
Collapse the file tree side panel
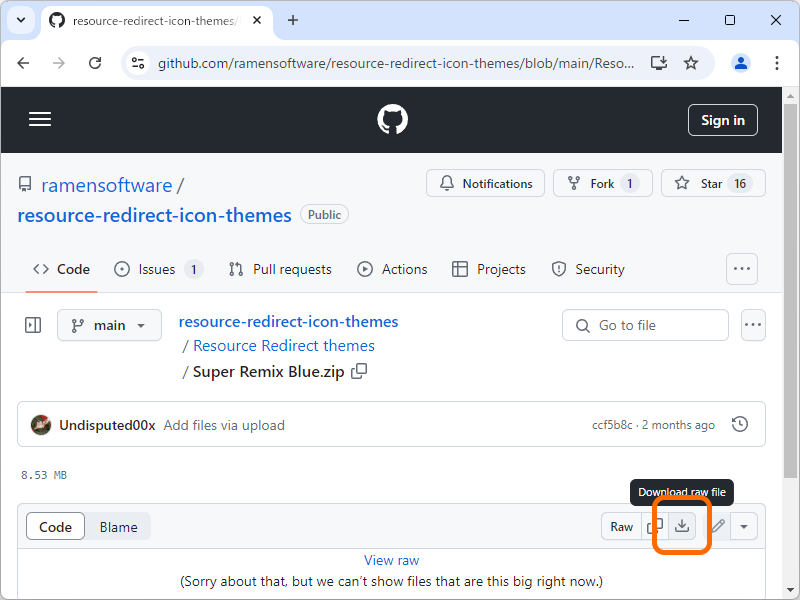33,325
